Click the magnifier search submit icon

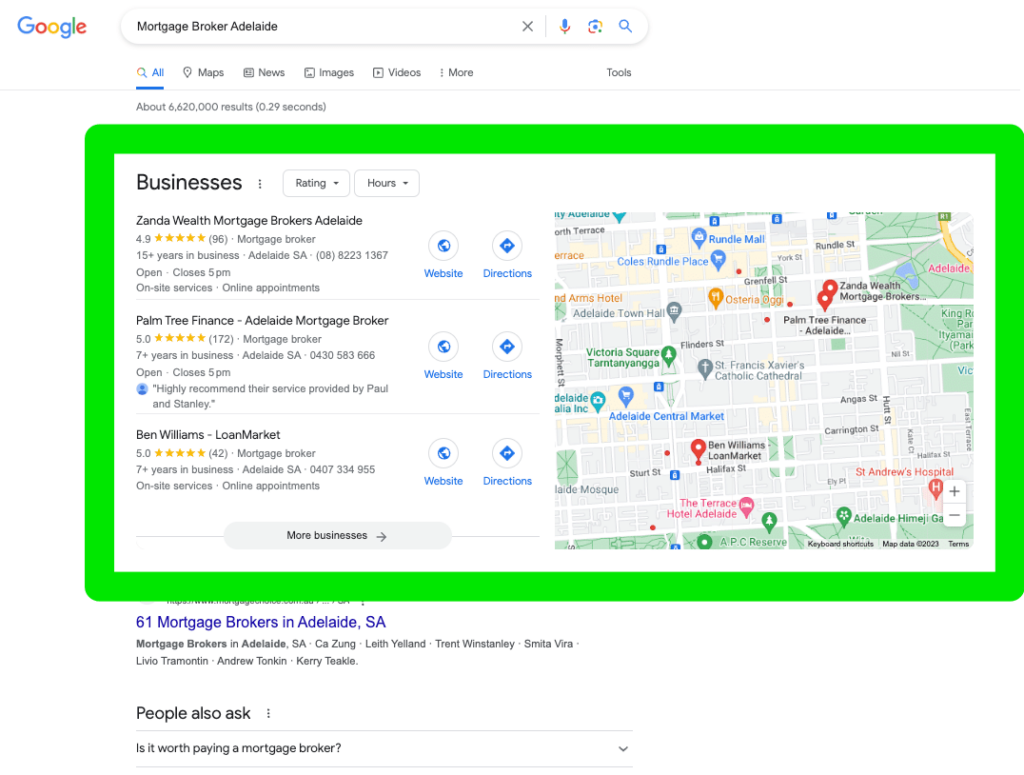pyautogui.click(x=625, y=26)
